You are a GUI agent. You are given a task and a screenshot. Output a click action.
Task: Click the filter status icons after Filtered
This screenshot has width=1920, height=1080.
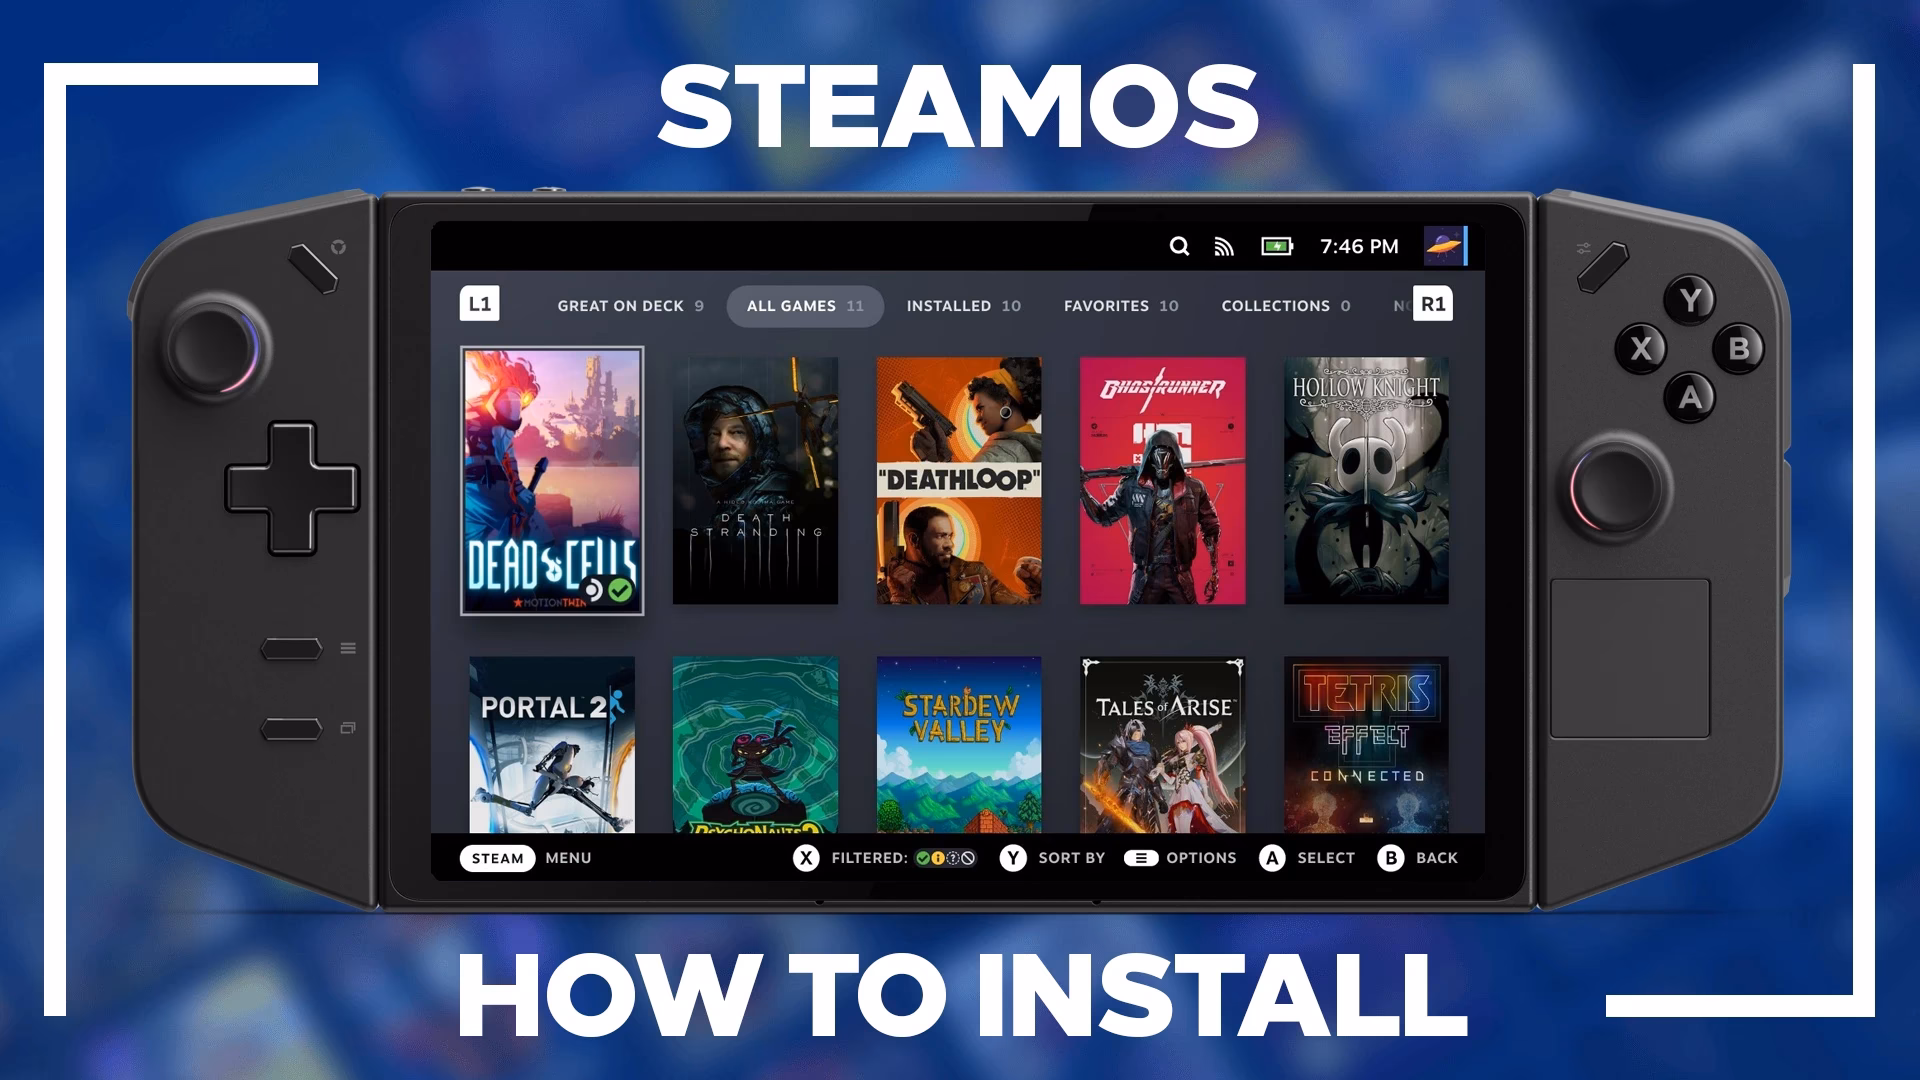(x=945, y=858)
